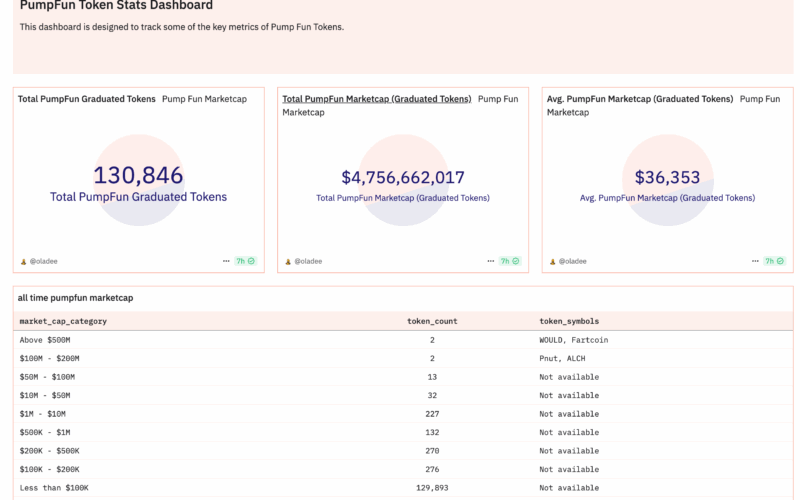Click the $36,353 counter value
Viewport: 800px width, 500px height.
tap(667, 177)
